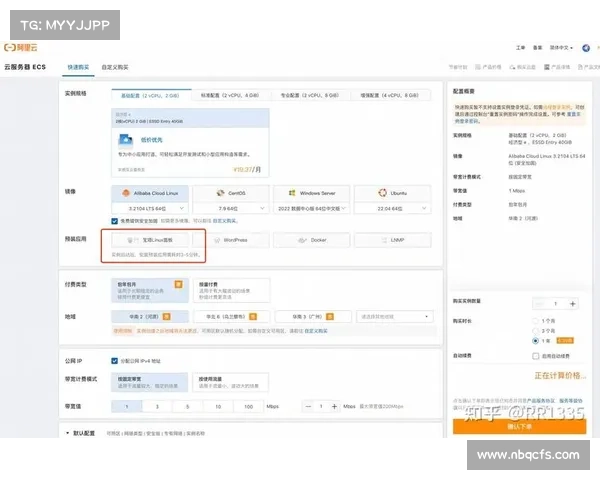Select the WordPress preinstalled application
The height and width of the screenshot is (480, 600).
pos(231,240)
